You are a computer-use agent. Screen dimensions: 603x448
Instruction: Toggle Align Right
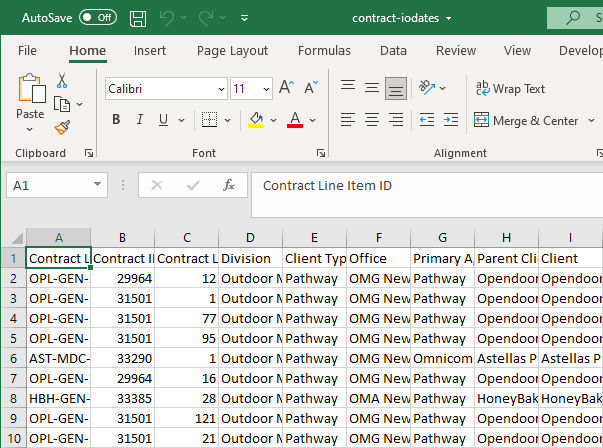click(x=396, y=120)
